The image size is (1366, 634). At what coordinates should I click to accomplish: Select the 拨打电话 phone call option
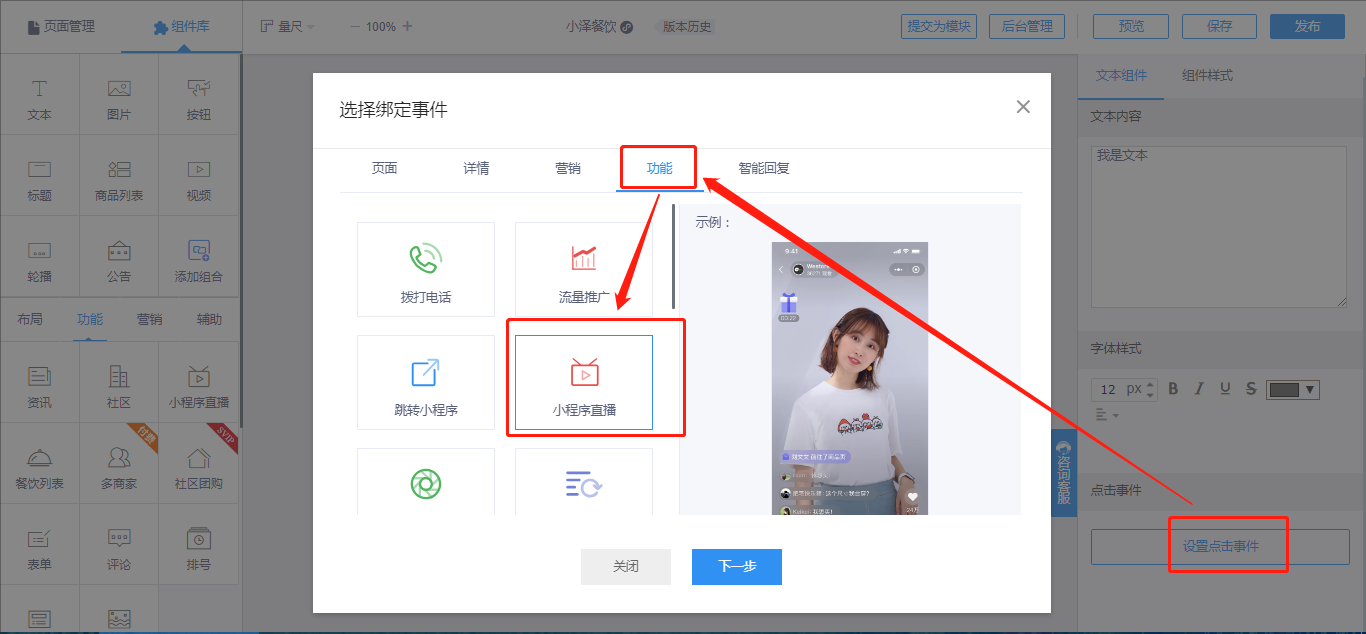point(425,269)
